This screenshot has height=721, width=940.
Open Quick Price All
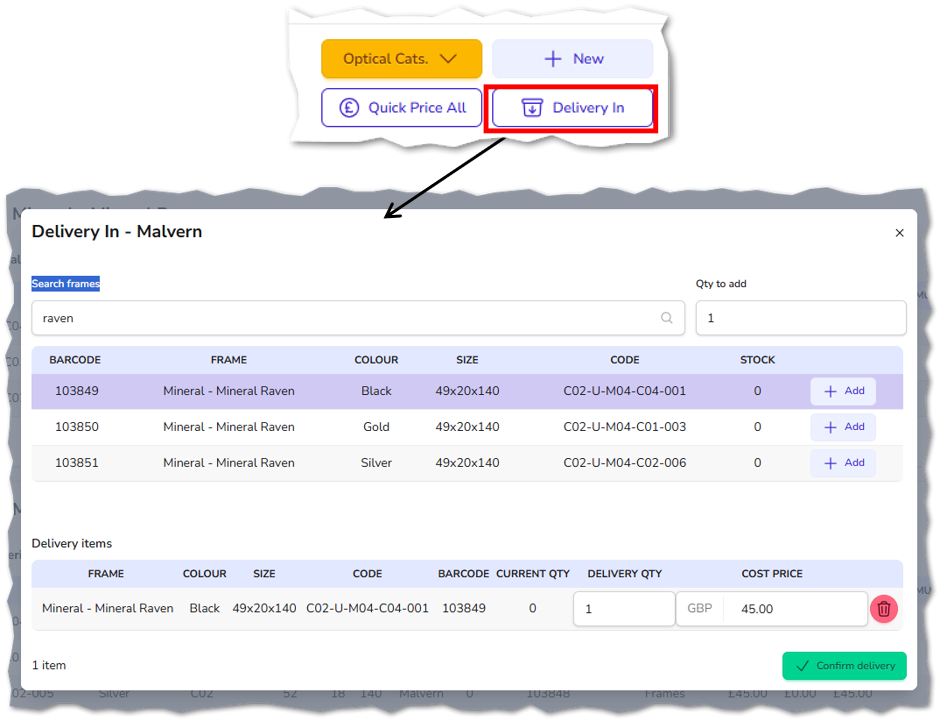pos(401,108)
